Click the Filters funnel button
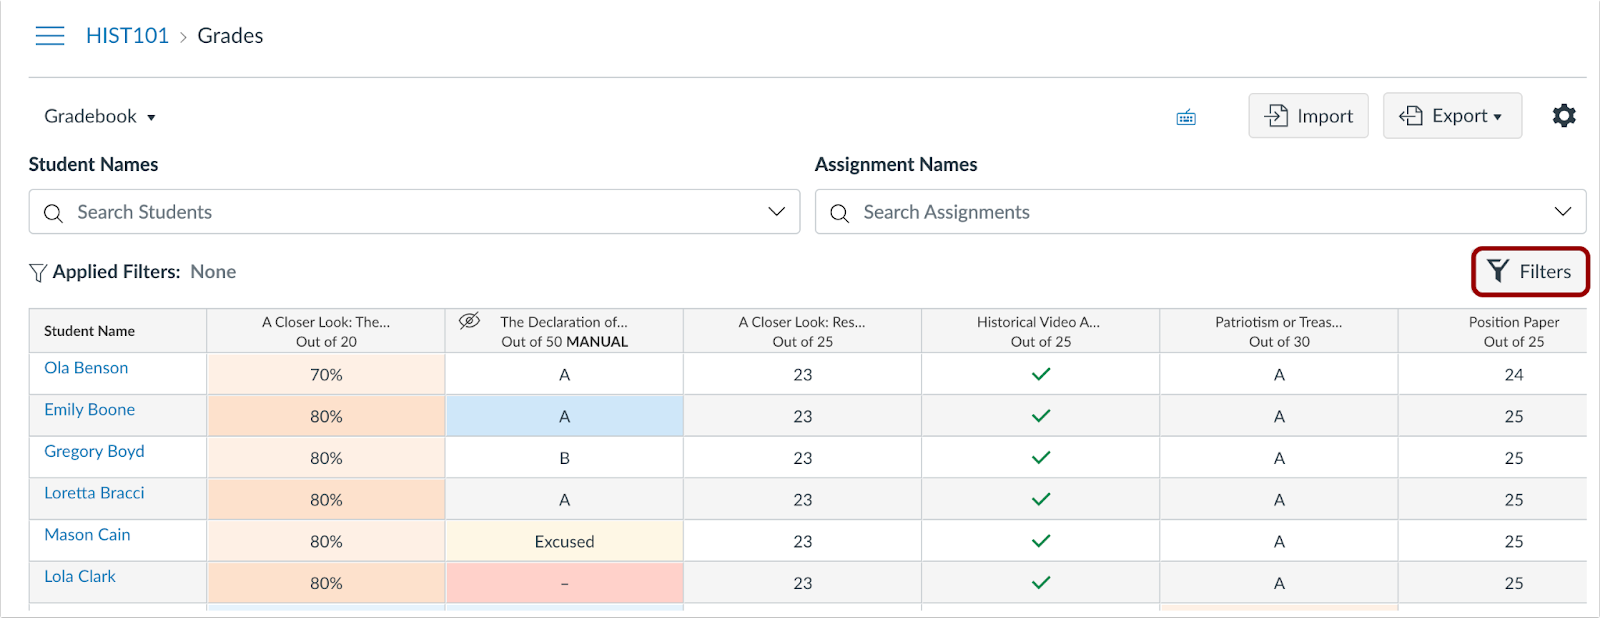 coord(1529,272)
